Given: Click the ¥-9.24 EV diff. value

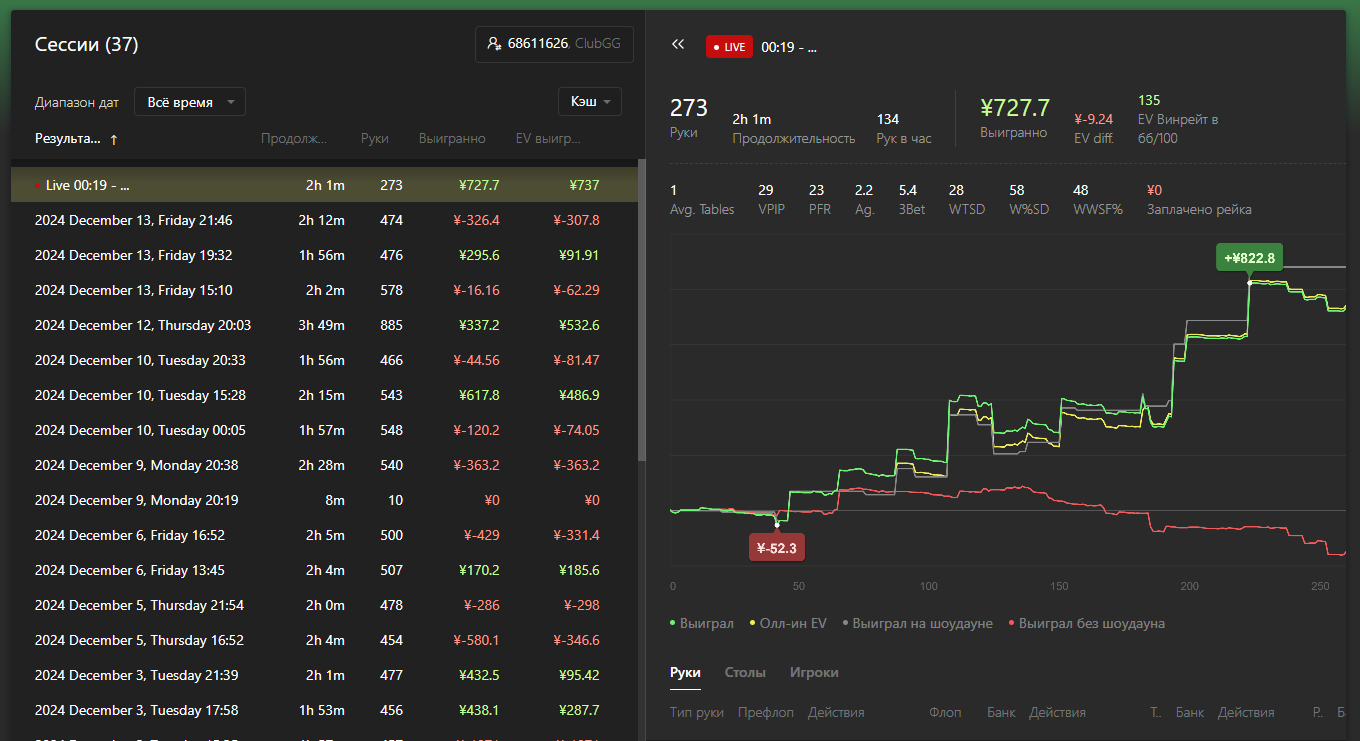Looking at the screenshot, I should pyautogui.click(x=1093, y=118).
